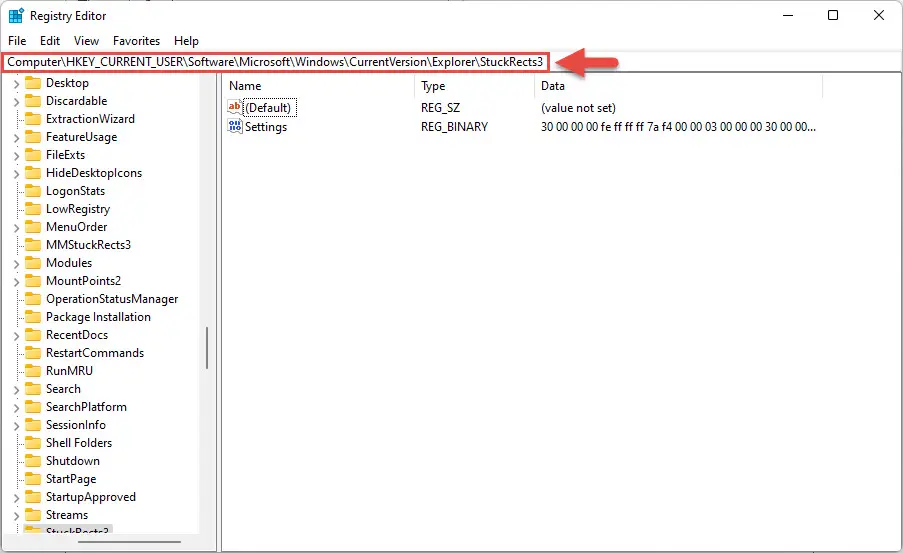Select the Modules folder icon
The height and width of the screenshot is (553, 903).
click(x=33, y=263)
